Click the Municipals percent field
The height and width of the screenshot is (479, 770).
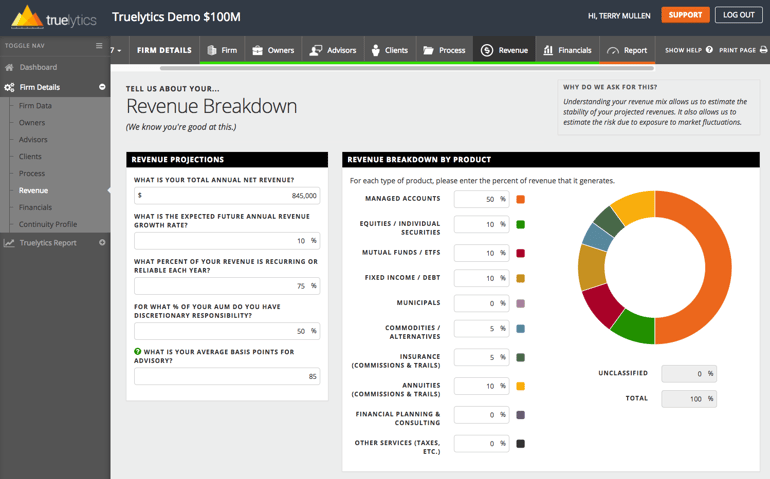coord(481,303)
